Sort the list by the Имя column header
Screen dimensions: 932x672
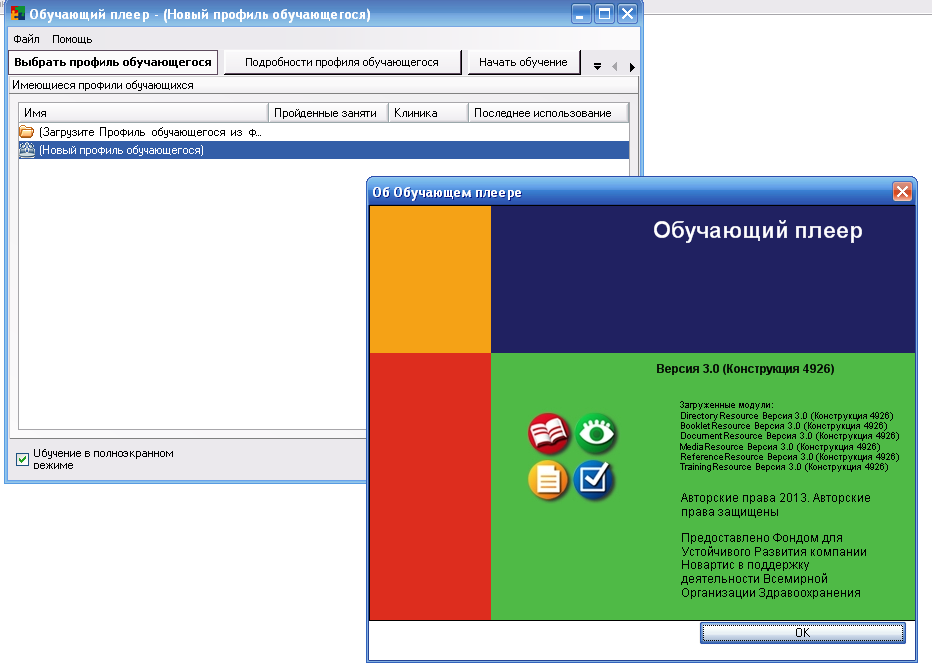tap(143, 113)
